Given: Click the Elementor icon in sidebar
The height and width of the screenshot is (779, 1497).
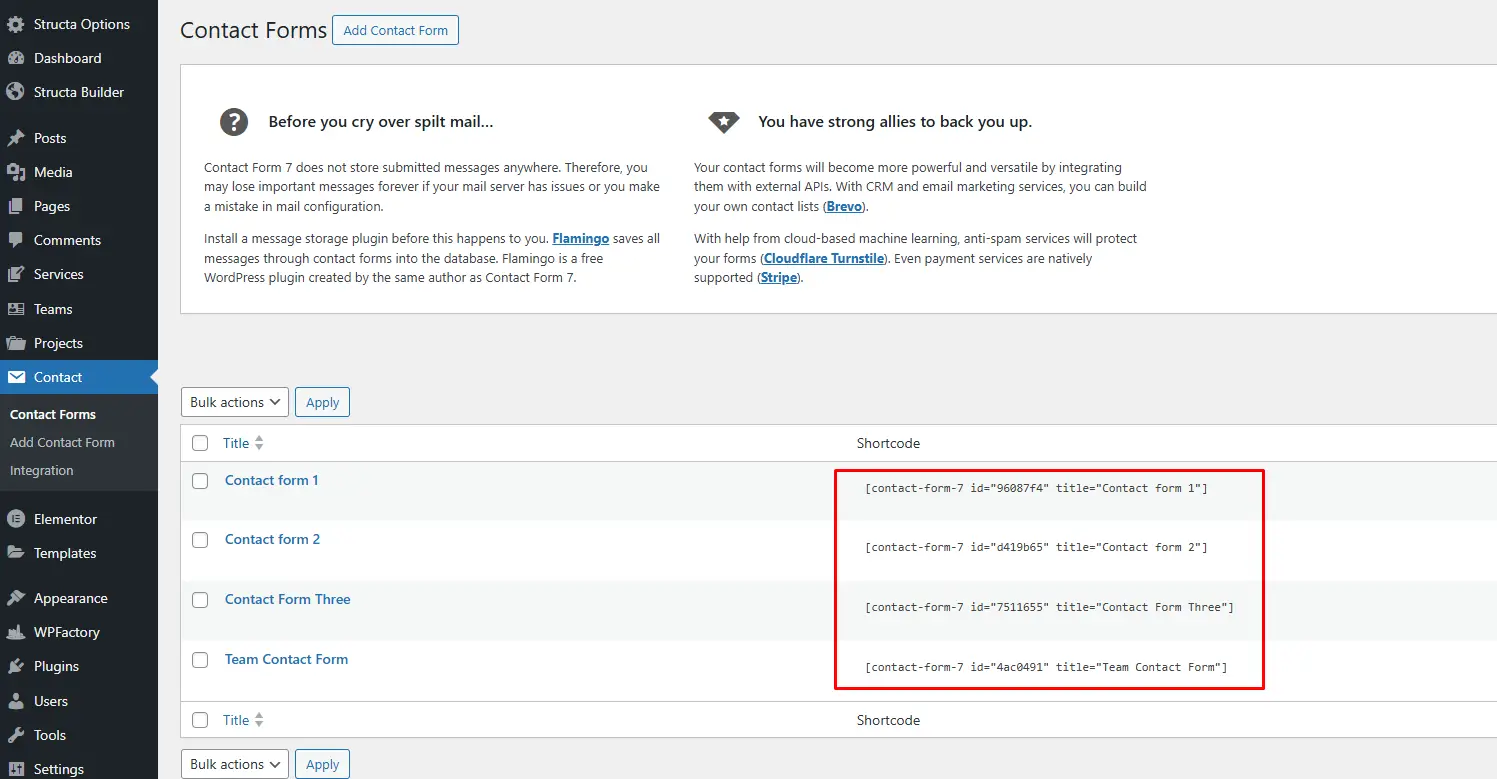Looking at the screenshot, I should [15, 519].
